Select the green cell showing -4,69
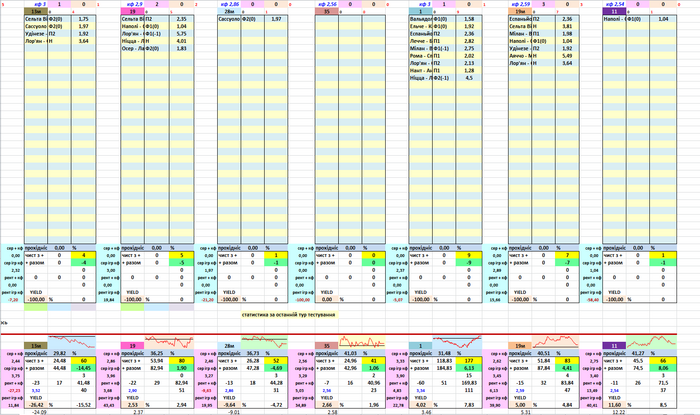Screen dimensions: 700x415 (276, 368)
